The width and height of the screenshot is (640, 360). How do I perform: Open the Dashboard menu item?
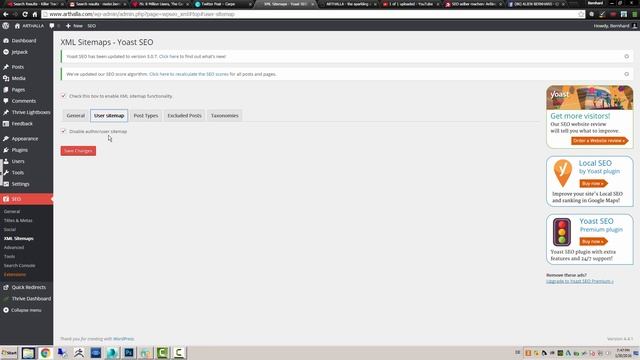[x=24, y=41]
